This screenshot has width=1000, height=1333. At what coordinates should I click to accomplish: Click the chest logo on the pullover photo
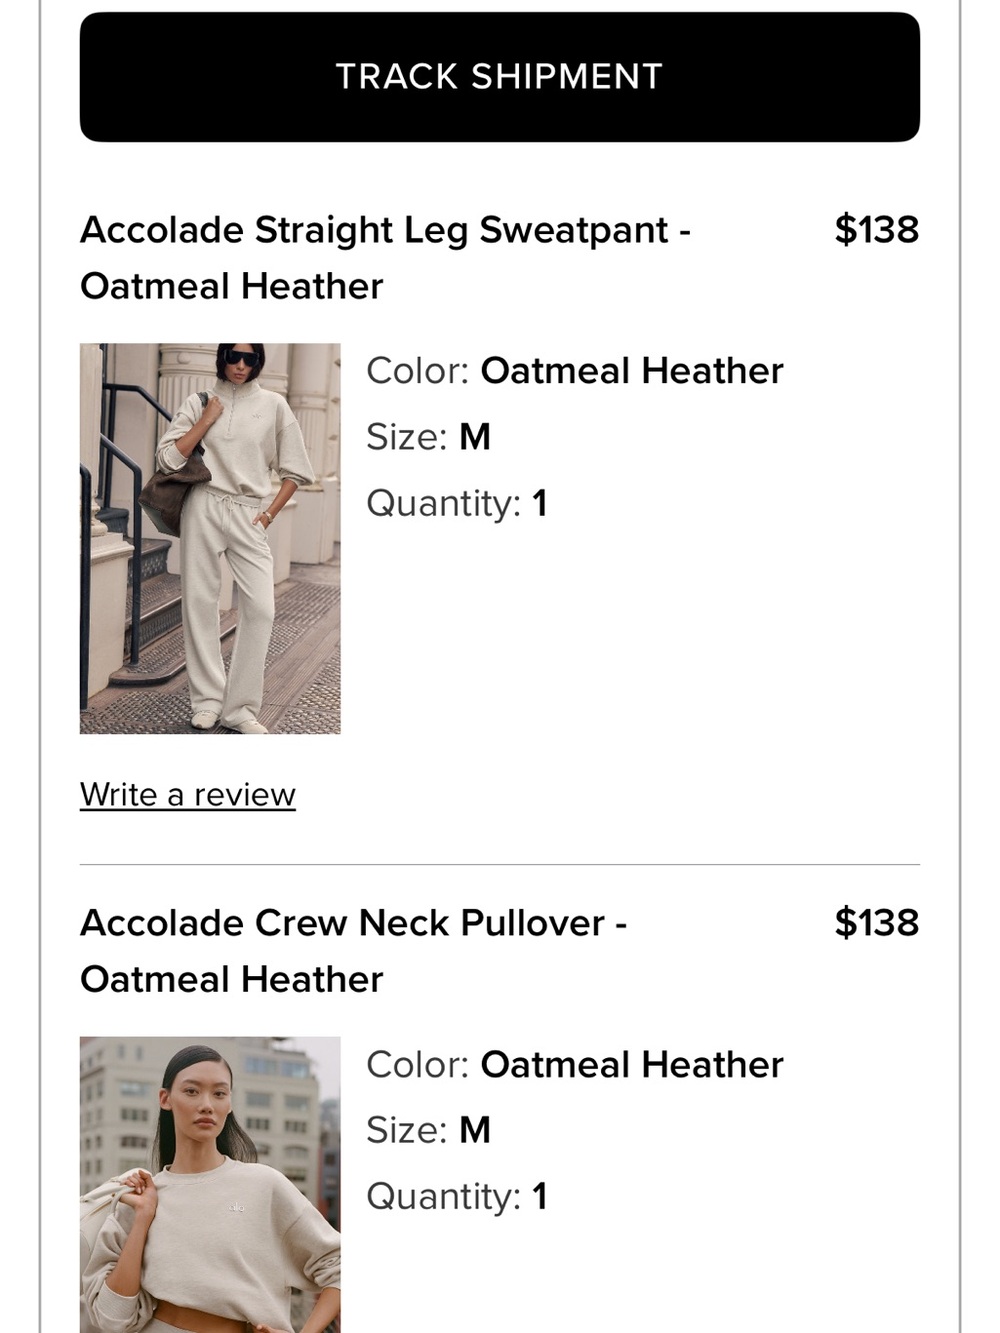[236, 1208]
